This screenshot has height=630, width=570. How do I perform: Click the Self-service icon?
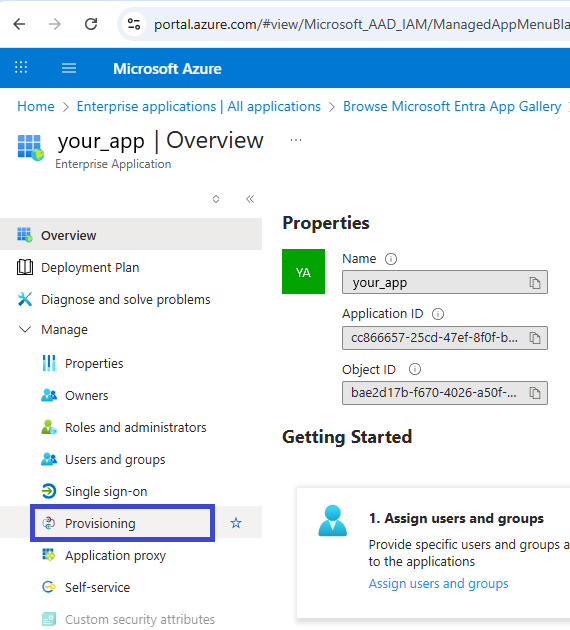[x=49, y=587]
